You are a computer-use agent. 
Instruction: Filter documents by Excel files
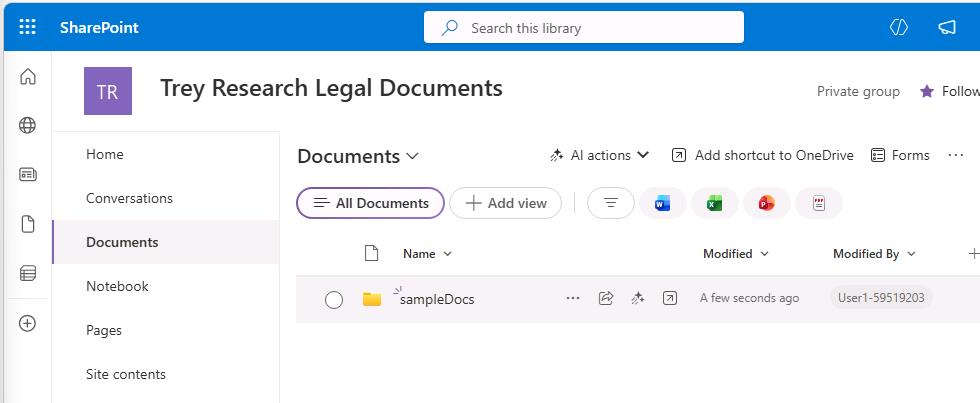coord(714,203)
